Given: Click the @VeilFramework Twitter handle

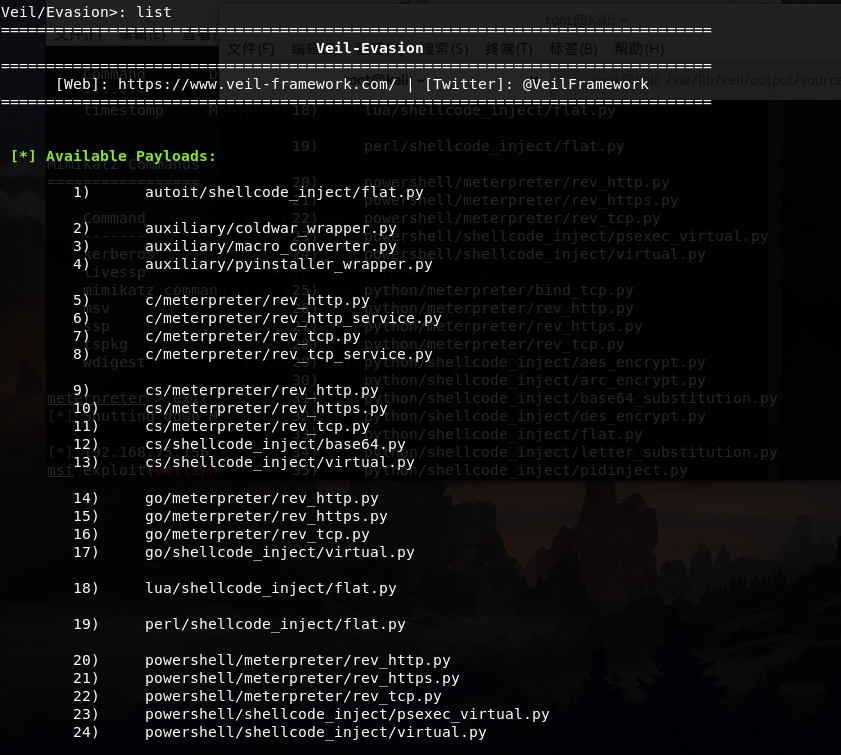Looking at the screenshot, I should click(585, 84).
